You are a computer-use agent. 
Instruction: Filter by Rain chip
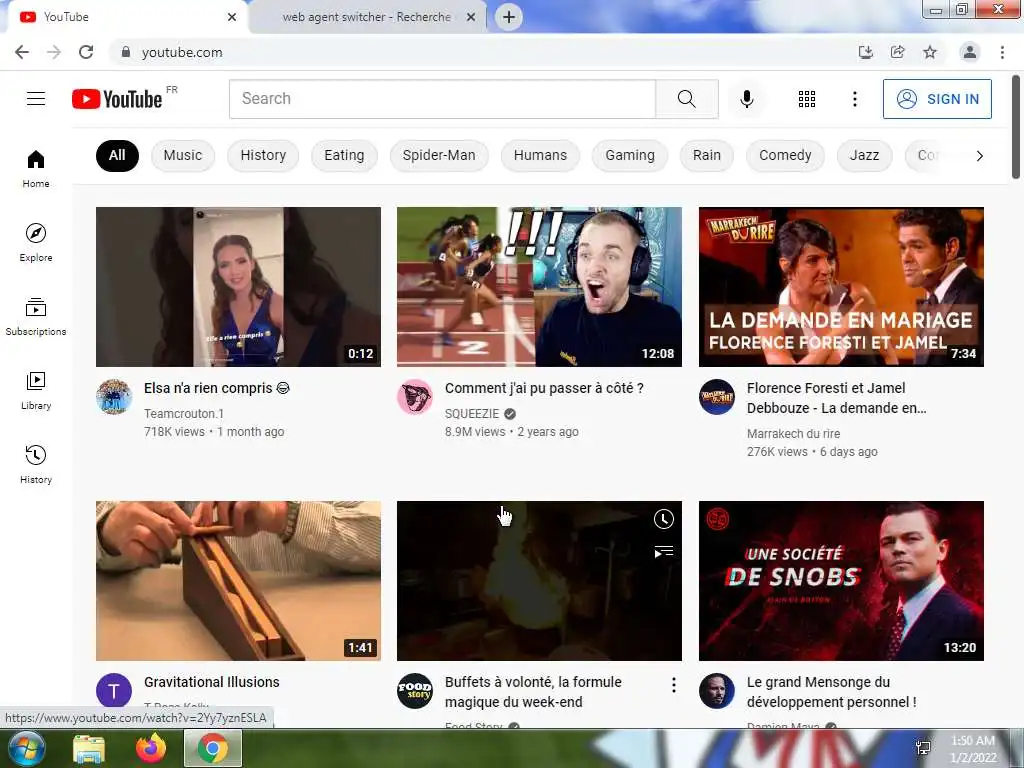point(707,155)
